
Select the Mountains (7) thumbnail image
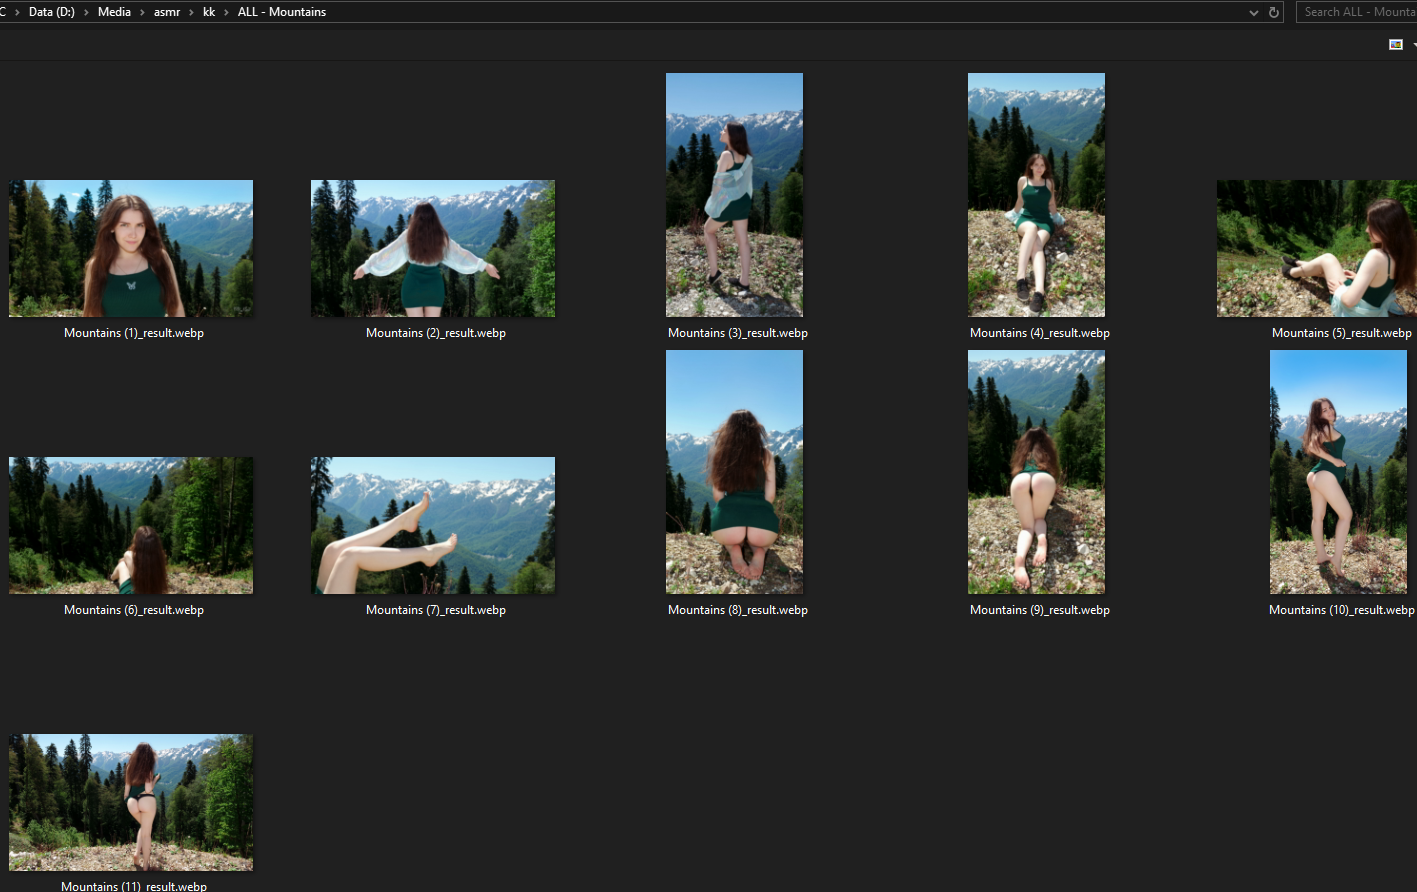(x=433, y=525)
